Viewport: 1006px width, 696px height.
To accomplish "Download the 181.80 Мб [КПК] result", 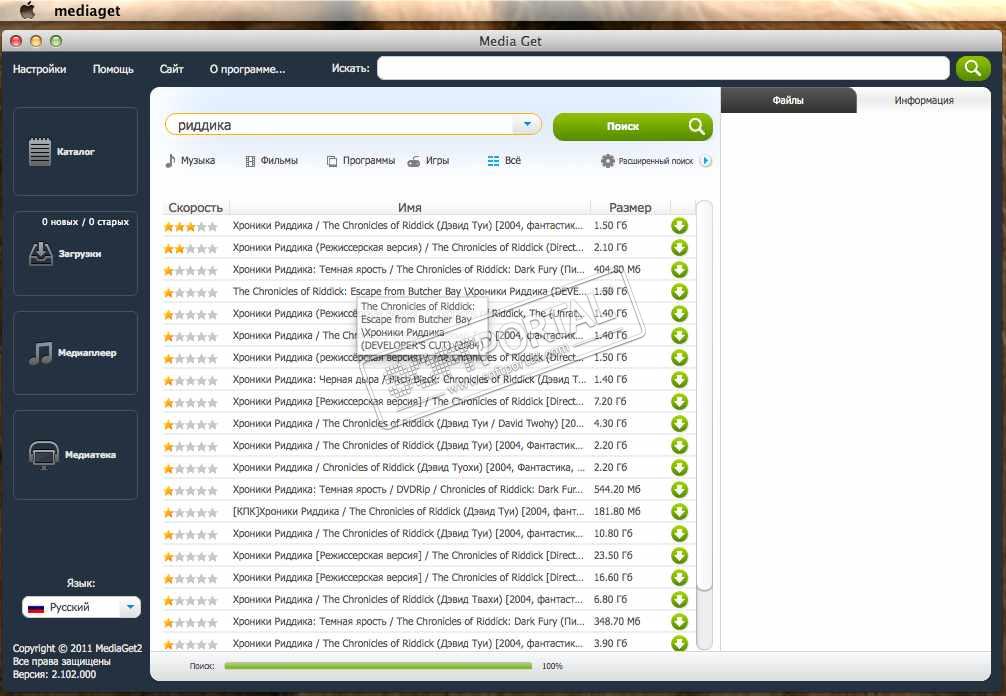I will [679, 512].
